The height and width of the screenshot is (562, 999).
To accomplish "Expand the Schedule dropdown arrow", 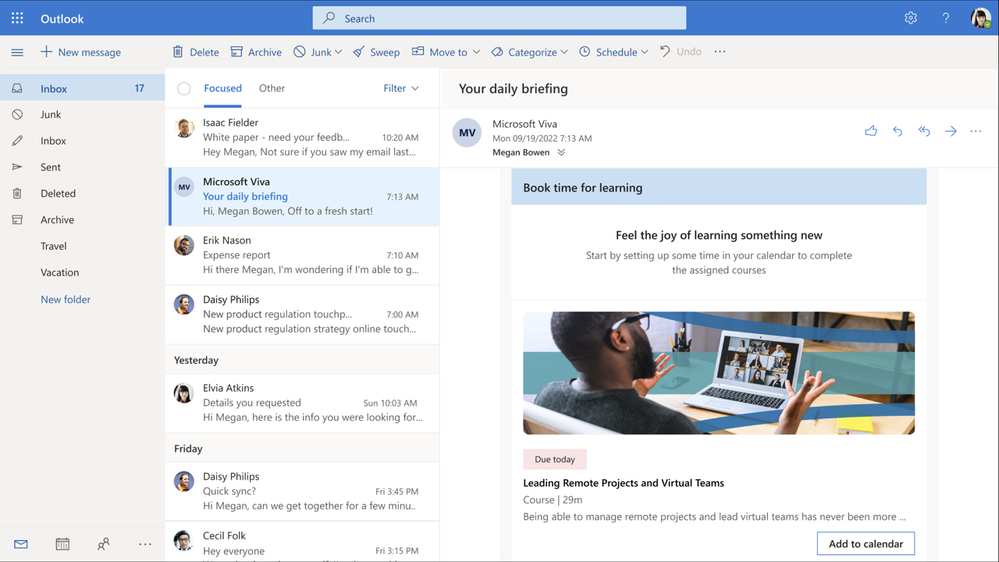I will [x=645, y=52].
